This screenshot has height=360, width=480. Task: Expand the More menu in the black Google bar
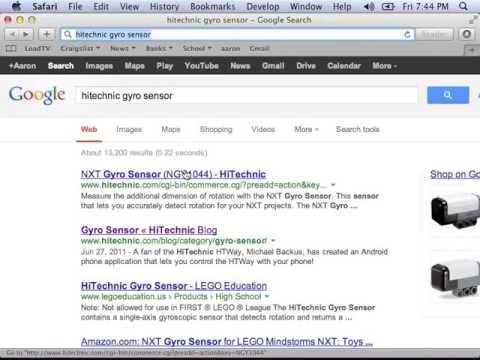coord(384,66)
